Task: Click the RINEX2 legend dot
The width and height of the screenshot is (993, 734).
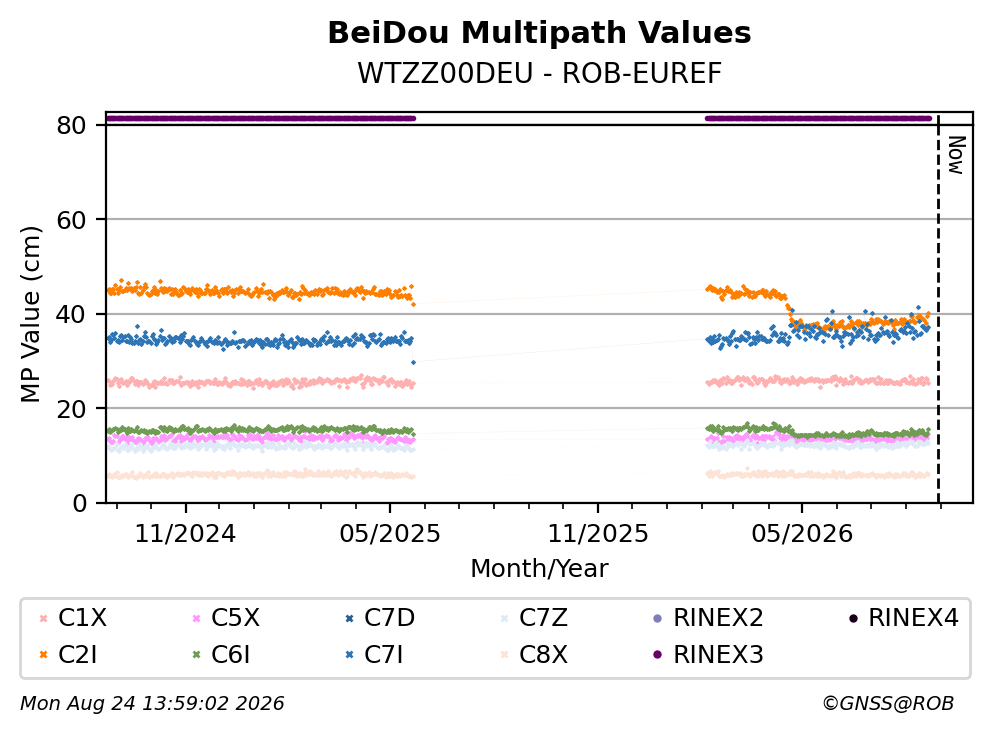Action: [x=657, y=618]
